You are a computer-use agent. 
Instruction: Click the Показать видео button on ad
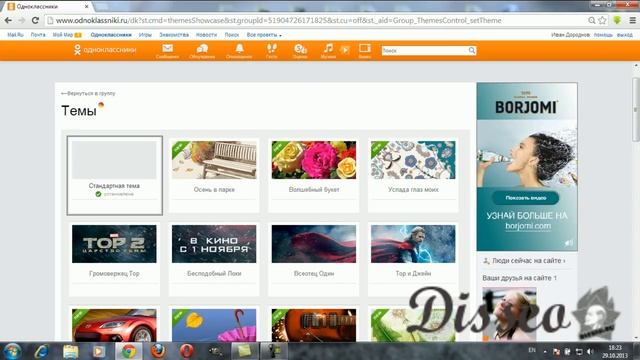526,198
